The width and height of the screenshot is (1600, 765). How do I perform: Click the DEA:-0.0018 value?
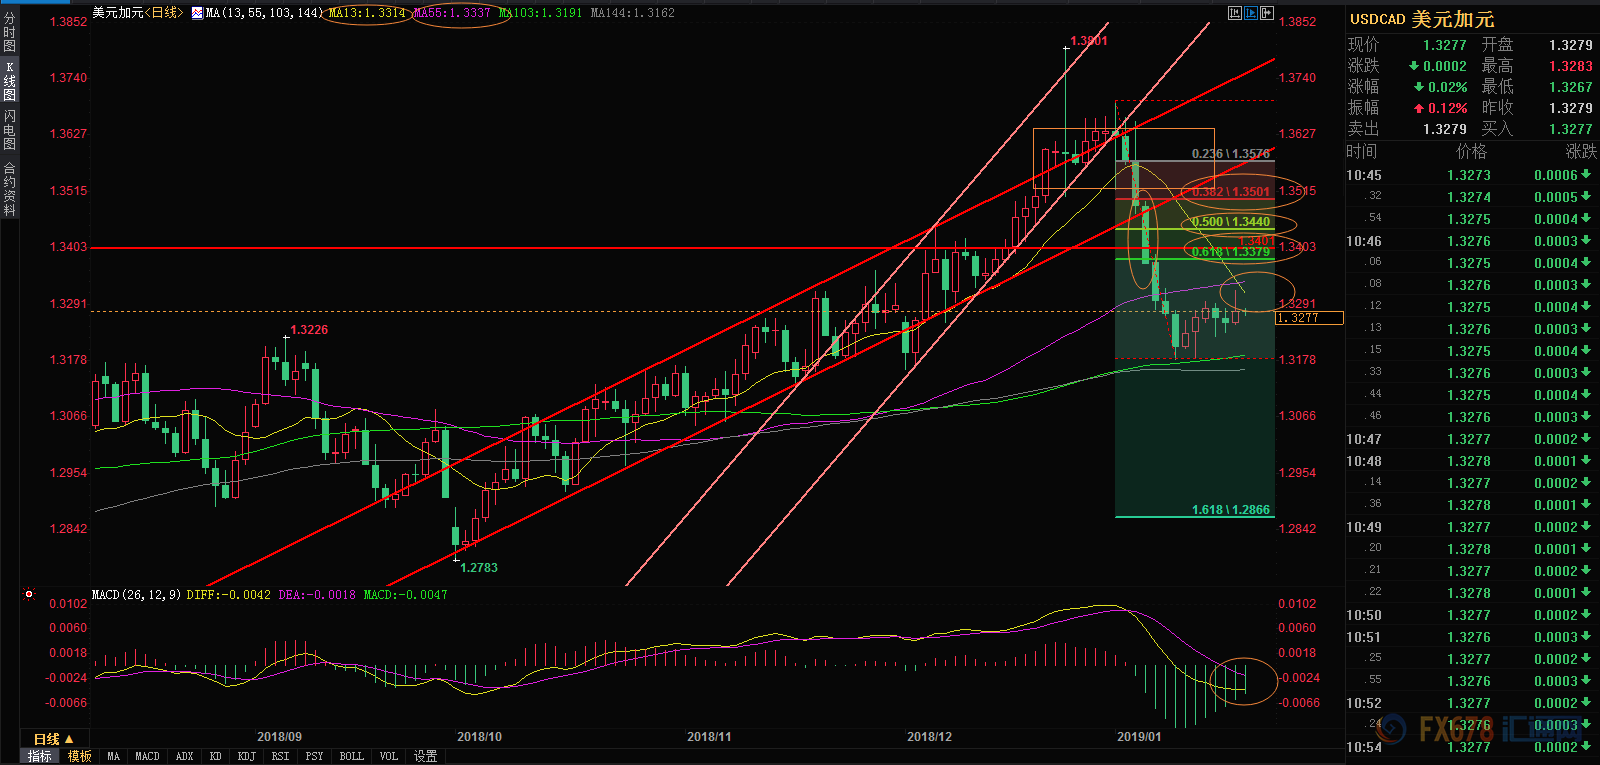(x=317, y=595)
